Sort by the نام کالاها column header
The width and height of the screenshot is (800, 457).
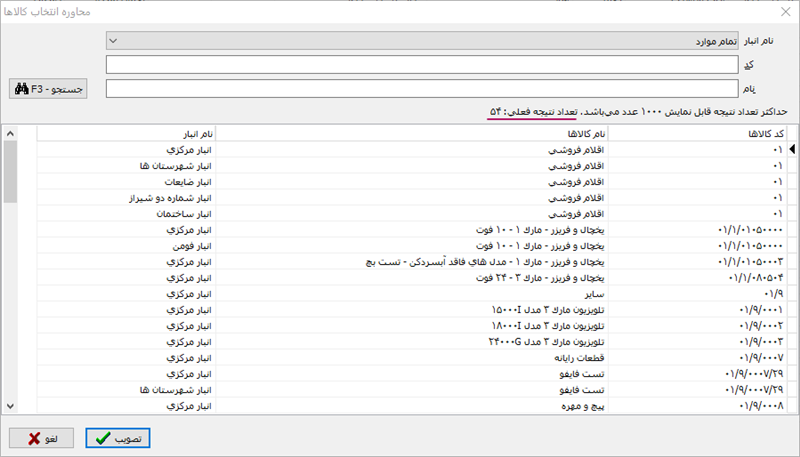pos(412,133)
